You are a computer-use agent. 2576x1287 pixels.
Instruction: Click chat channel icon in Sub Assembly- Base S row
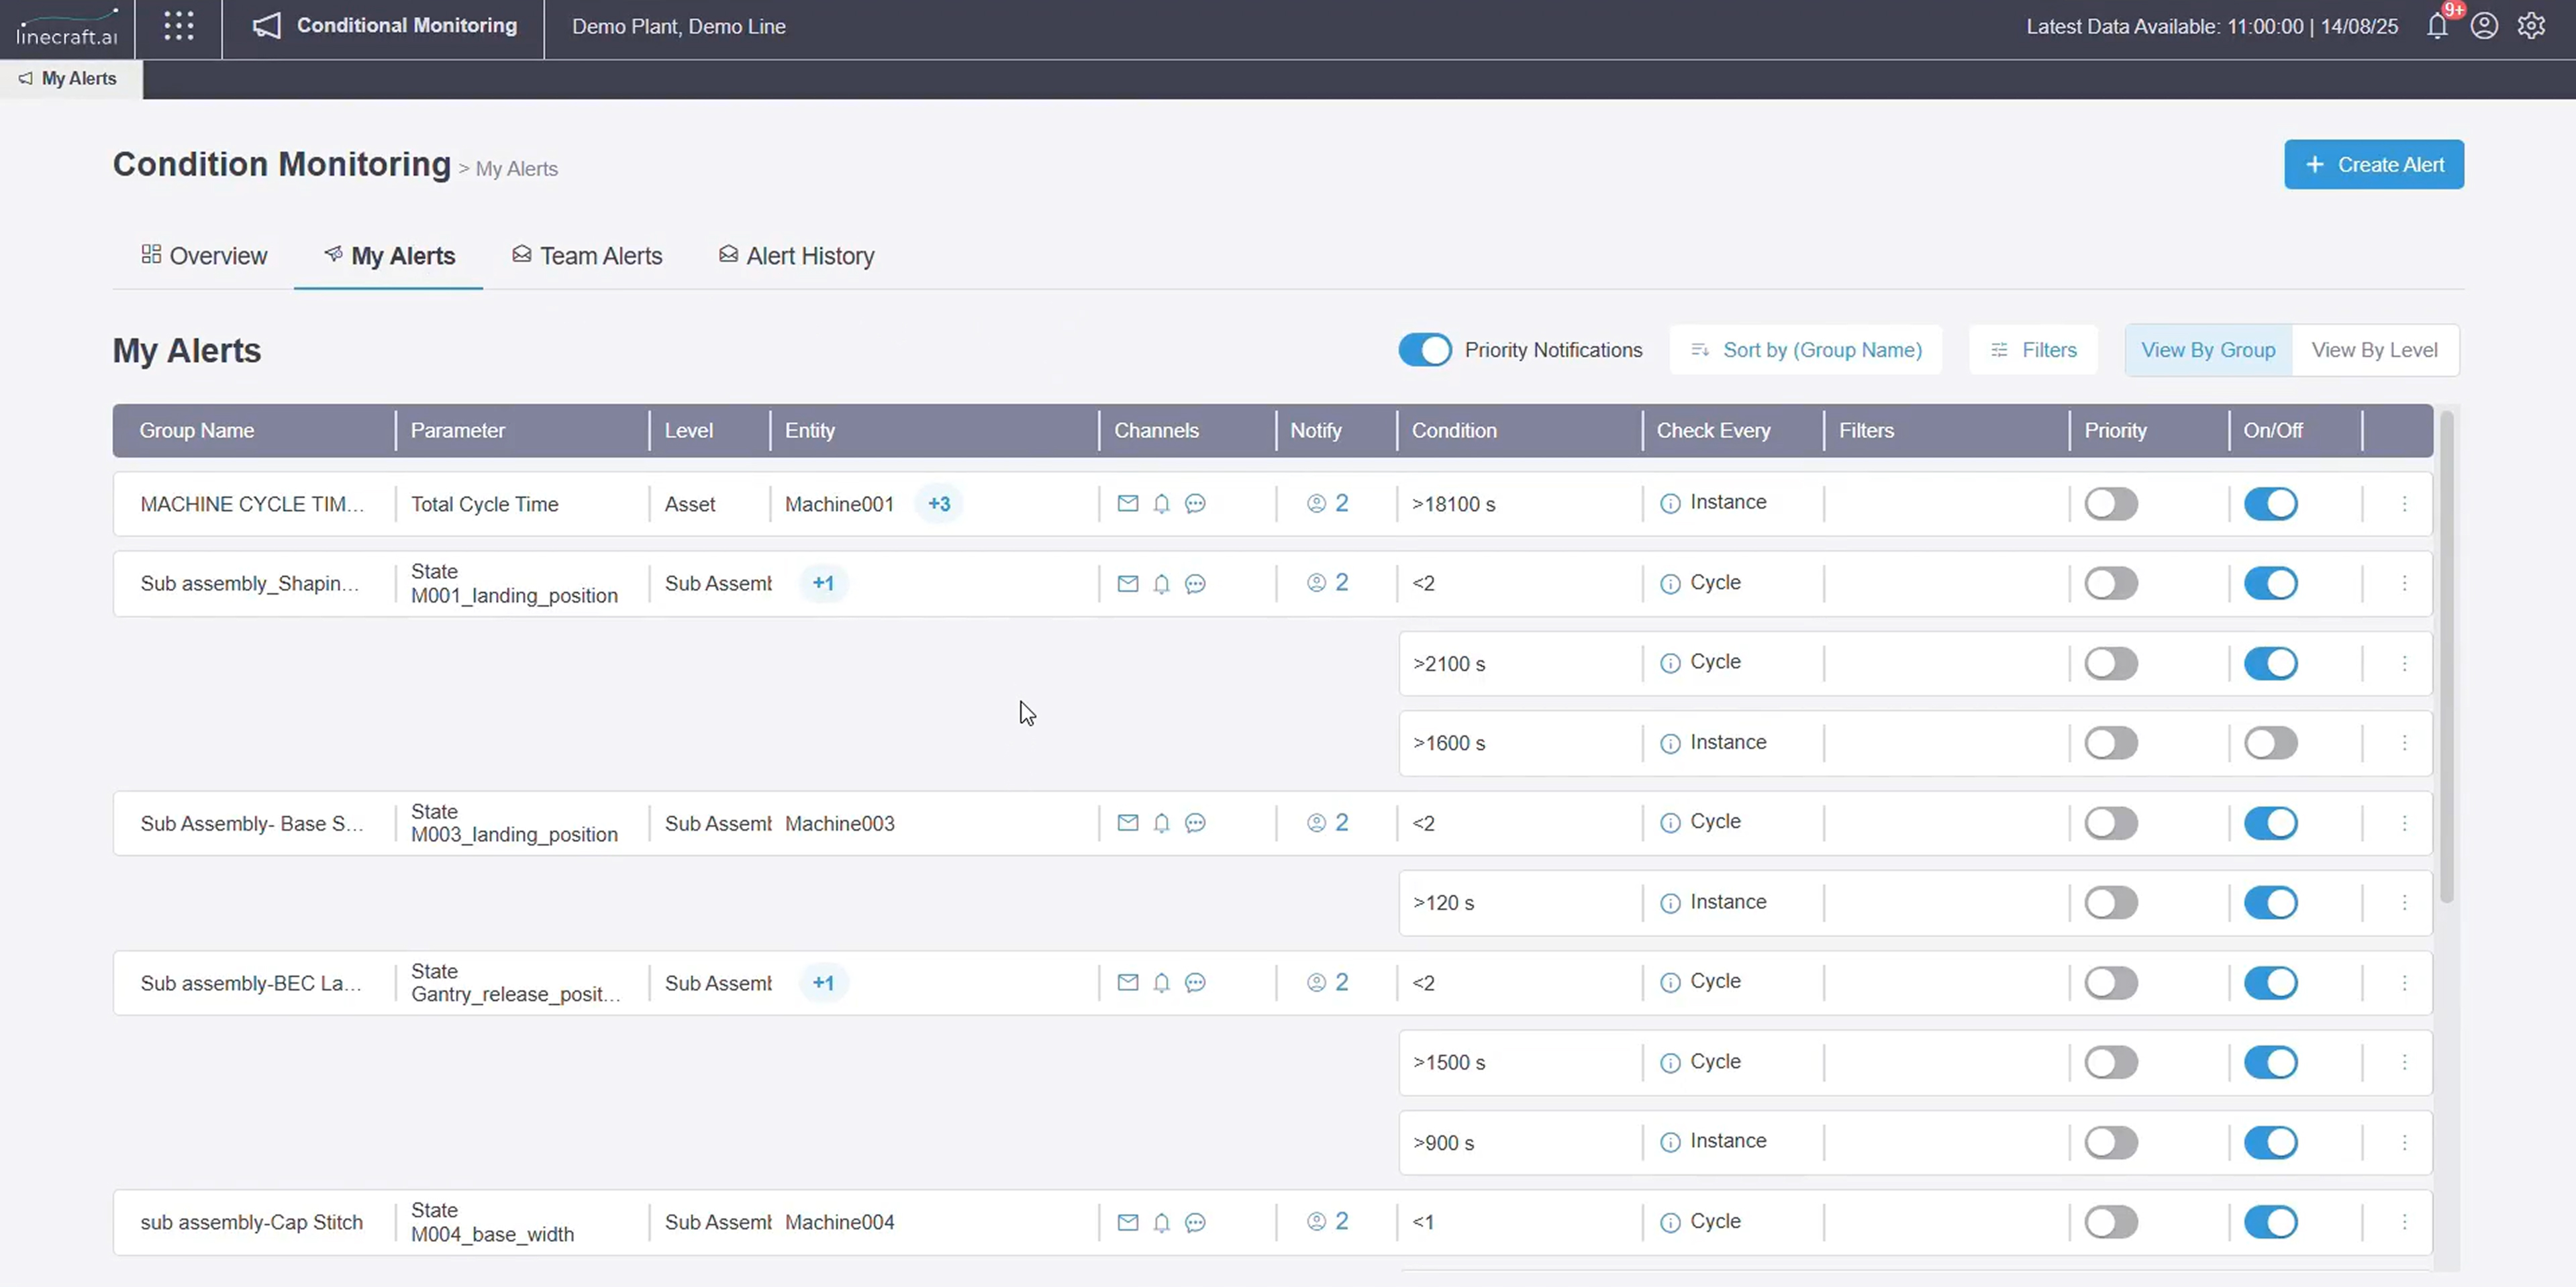(1195, 823)
